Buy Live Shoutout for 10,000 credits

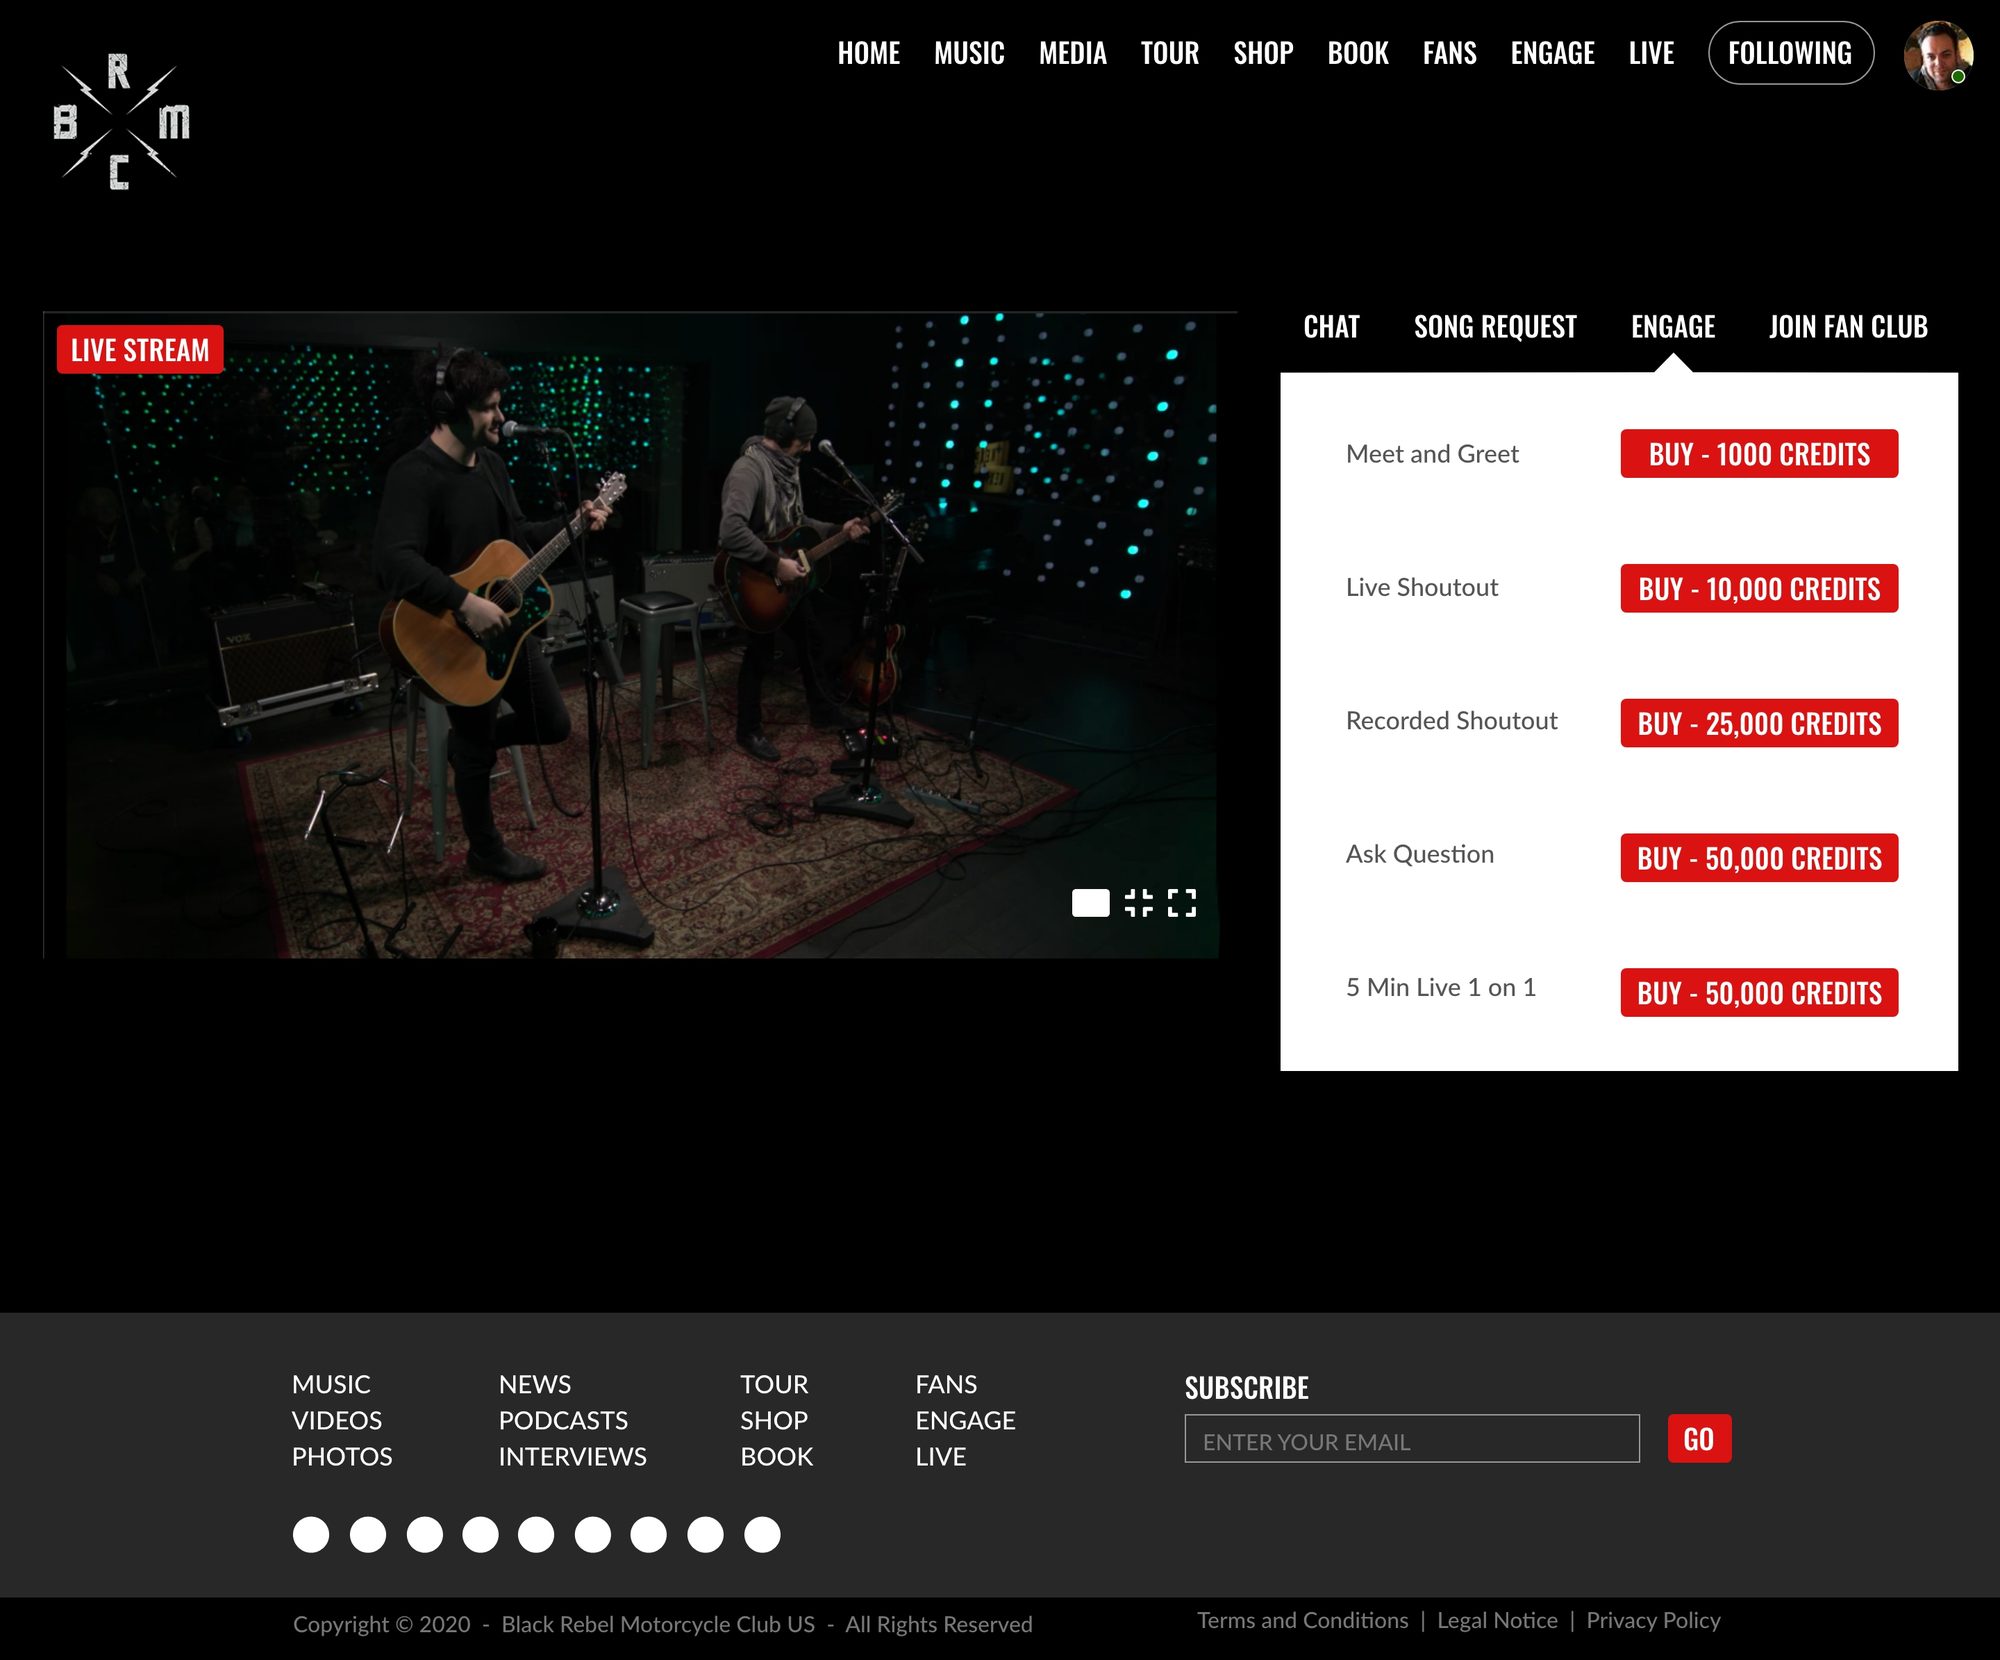(x=1759, y=588)
